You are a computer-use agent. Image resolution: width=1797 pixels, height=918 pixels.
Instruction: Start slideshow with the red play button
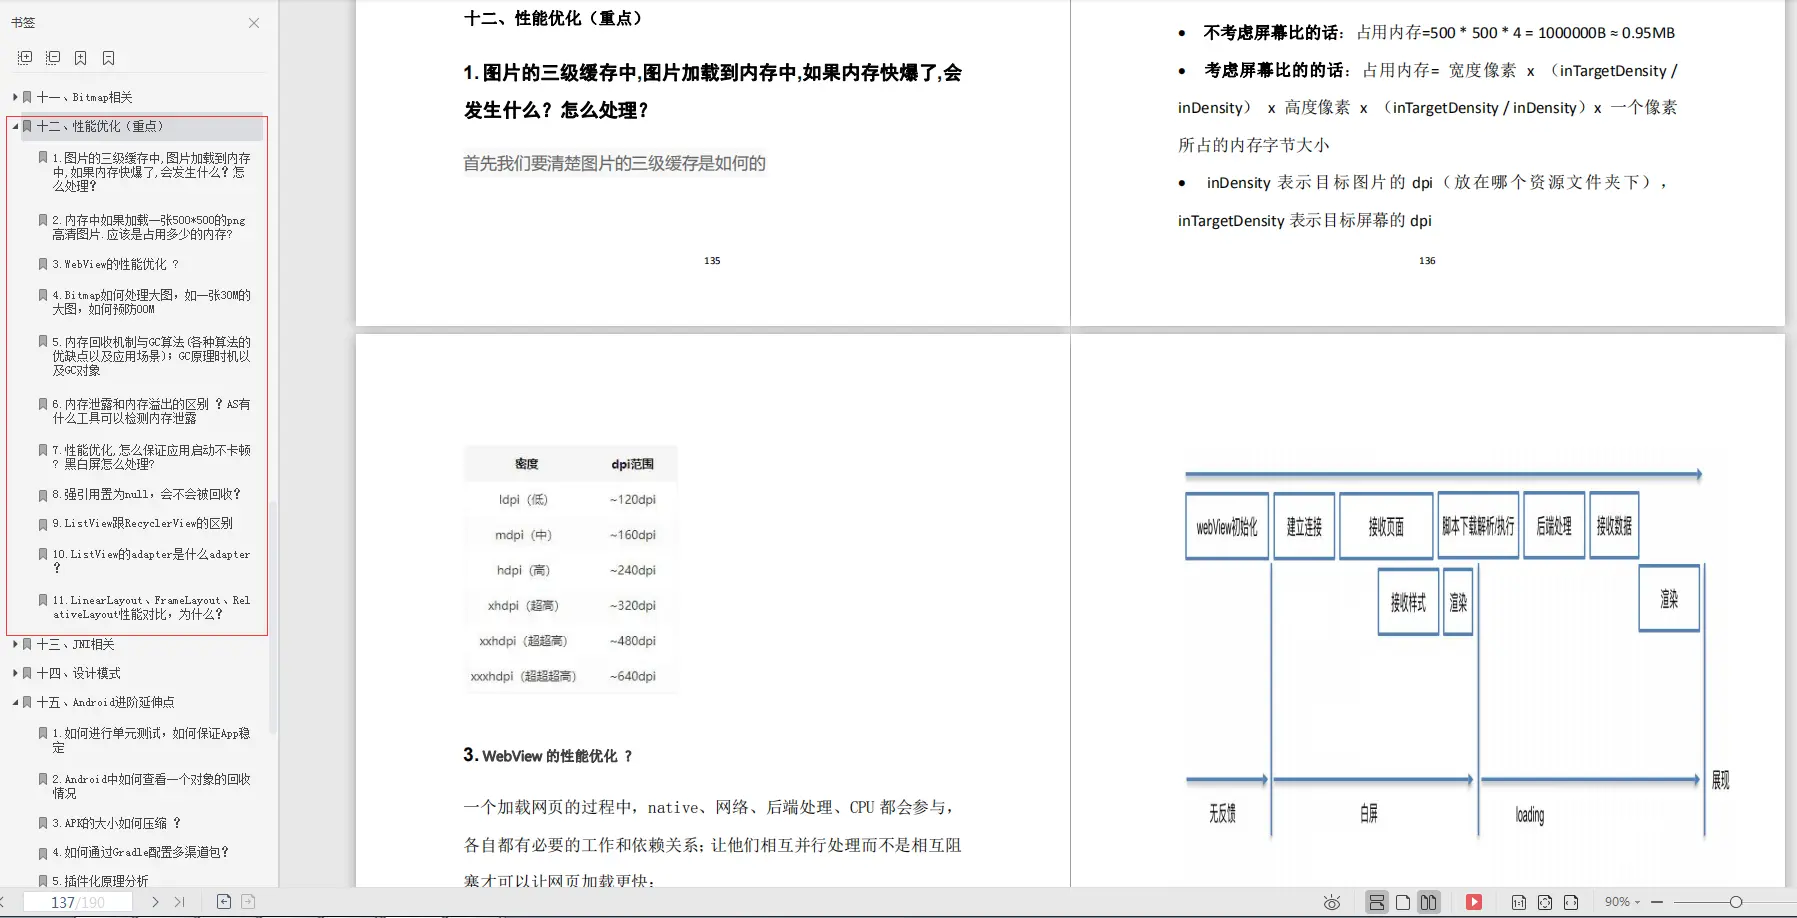(1474, 902)
